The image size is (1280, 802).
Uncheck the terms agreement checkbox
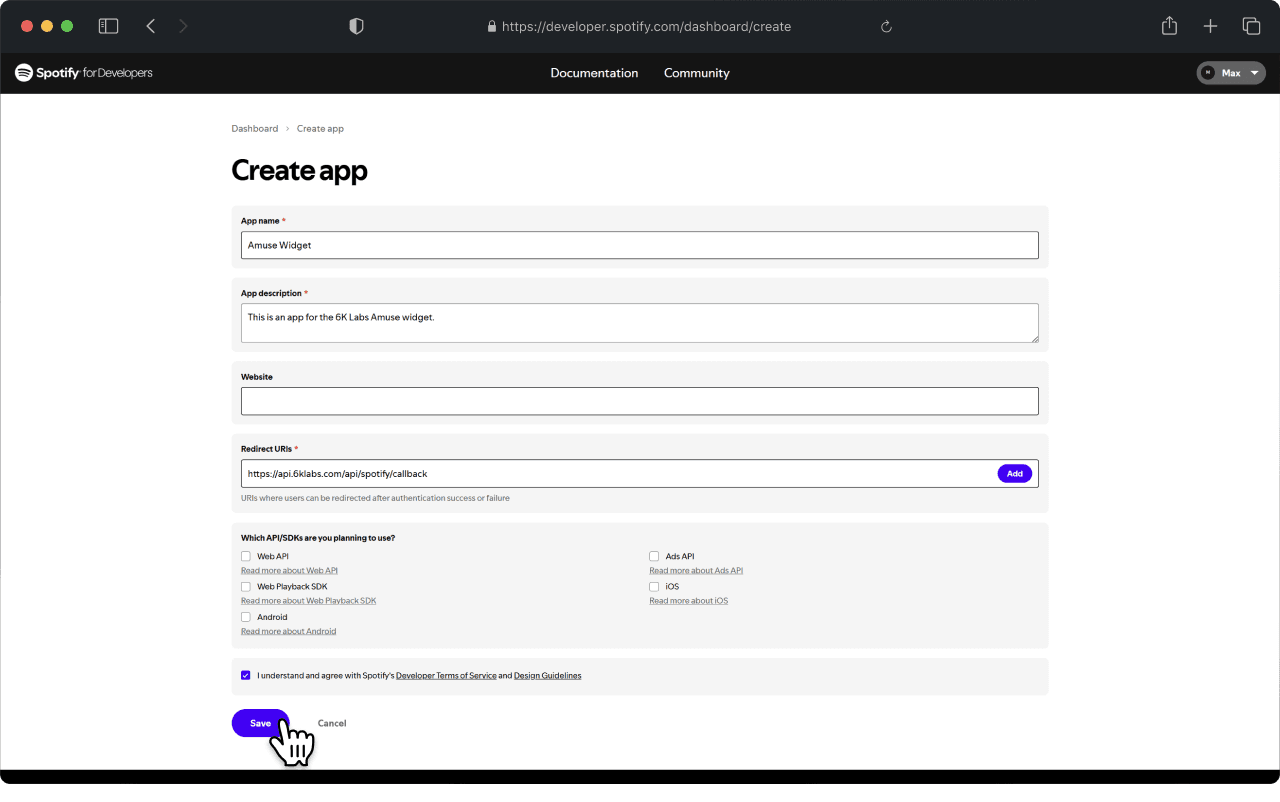(246, 675)
